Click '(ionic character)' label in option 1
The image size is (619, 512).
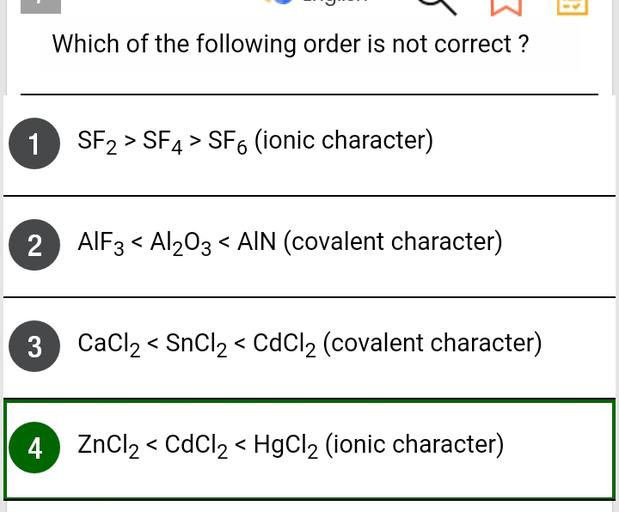click(344, 141)
